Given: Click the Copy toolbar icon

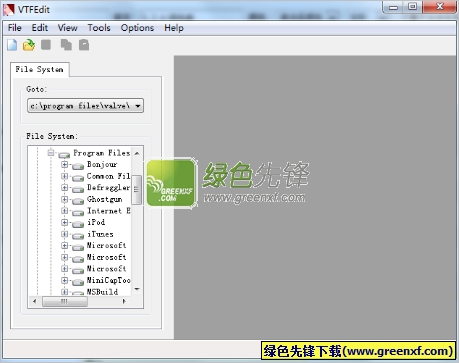Looking at the screenshot, I should [x=66, y=45].
